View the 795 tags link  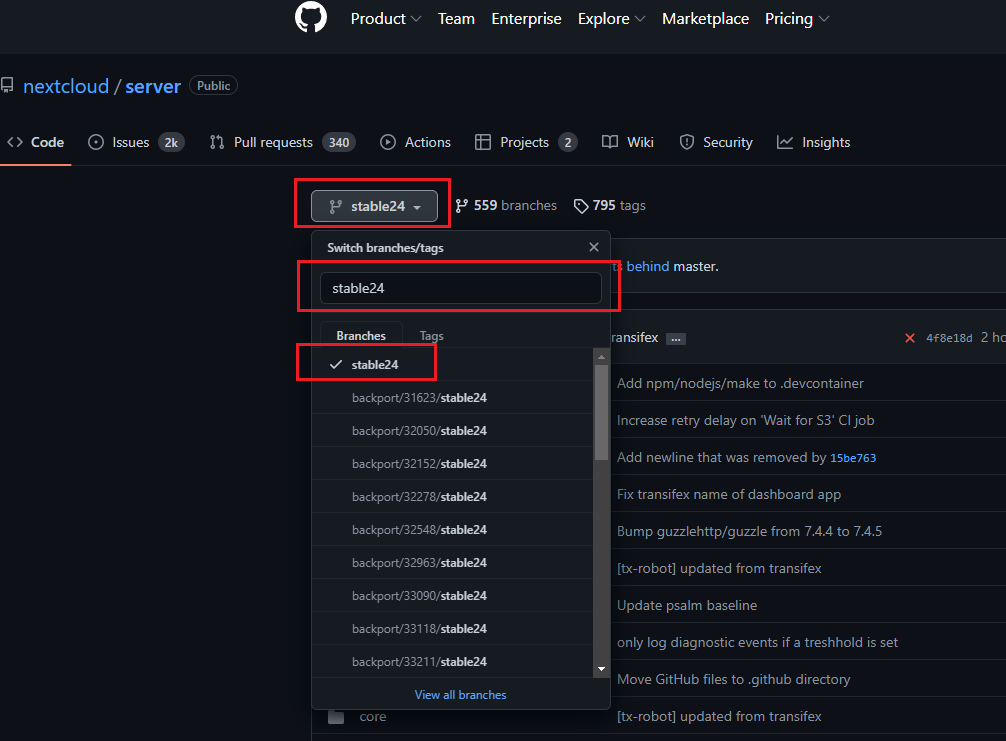coord(610,205)
